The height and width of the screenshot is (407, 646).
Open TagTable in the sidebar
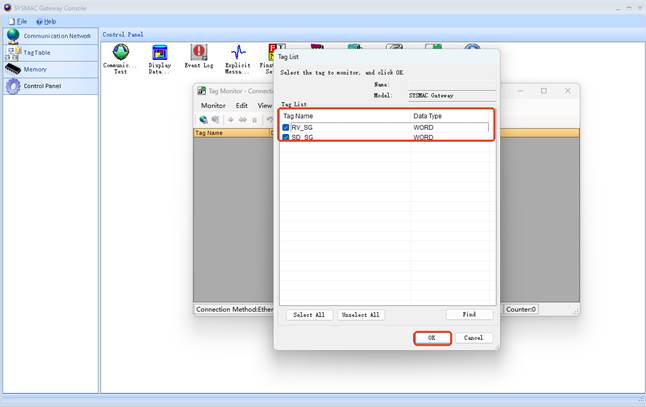pyautogui.click(x=50, y=53)
